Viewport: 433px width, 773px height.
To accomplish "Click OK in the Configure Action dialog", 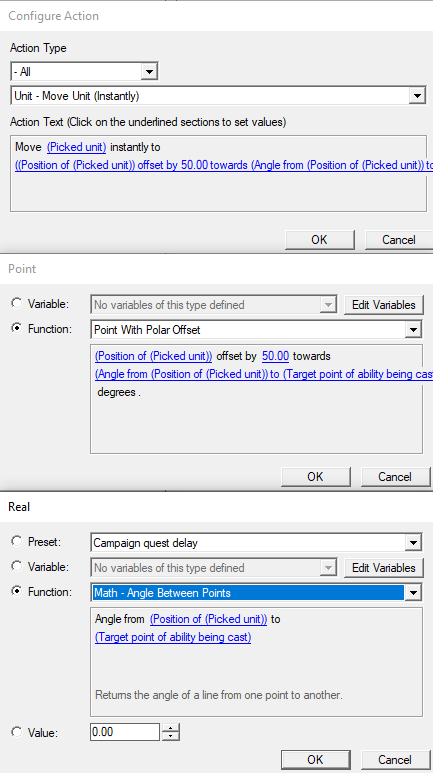I will coord(319,240).
